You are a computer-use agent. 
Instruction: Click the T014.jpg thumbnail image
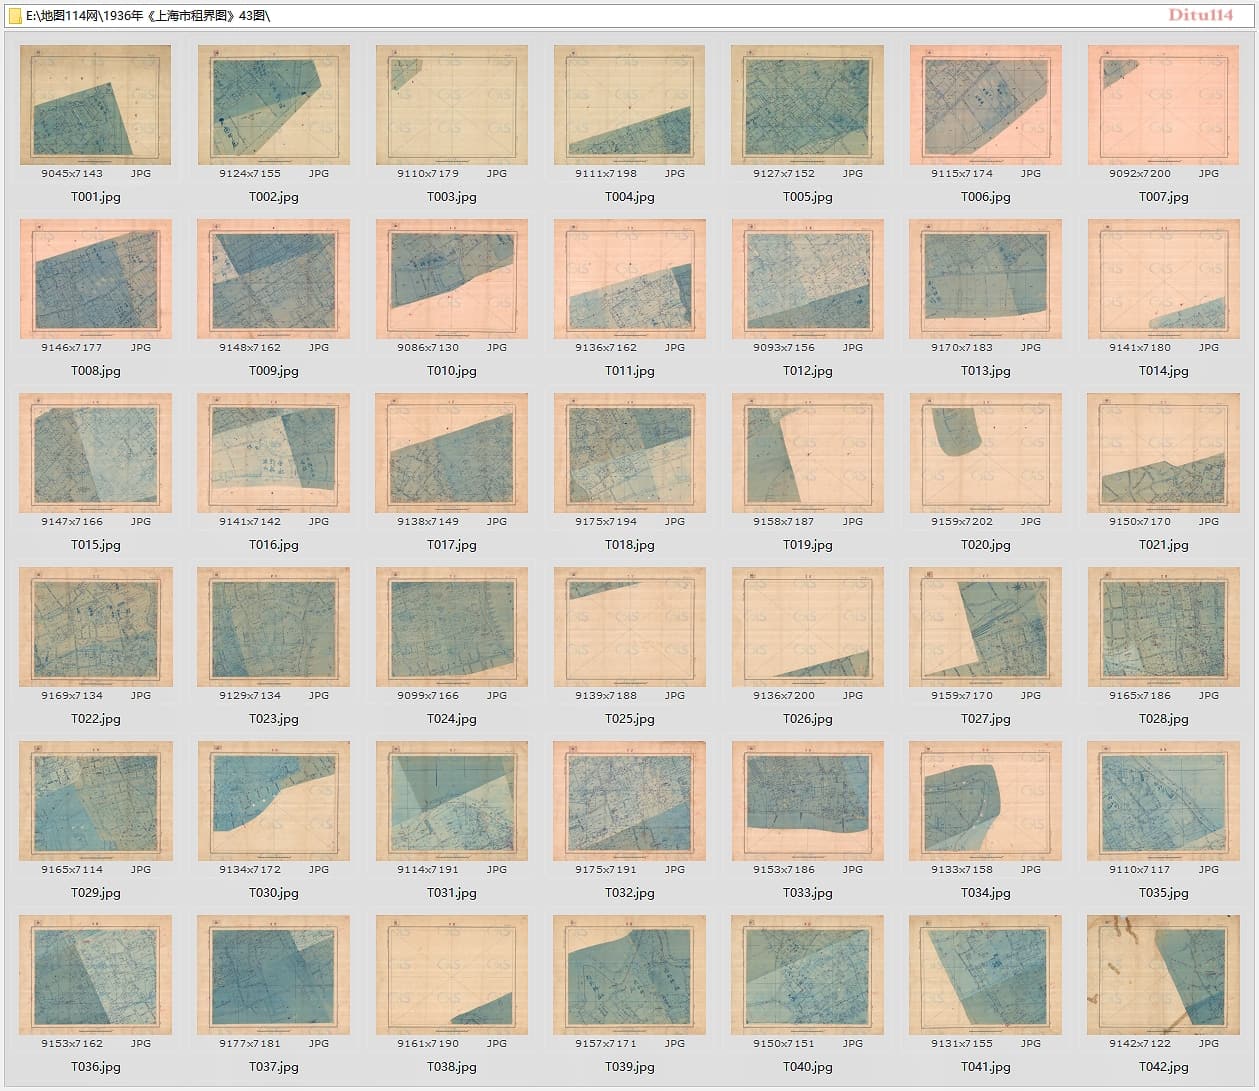[1164, 279]
